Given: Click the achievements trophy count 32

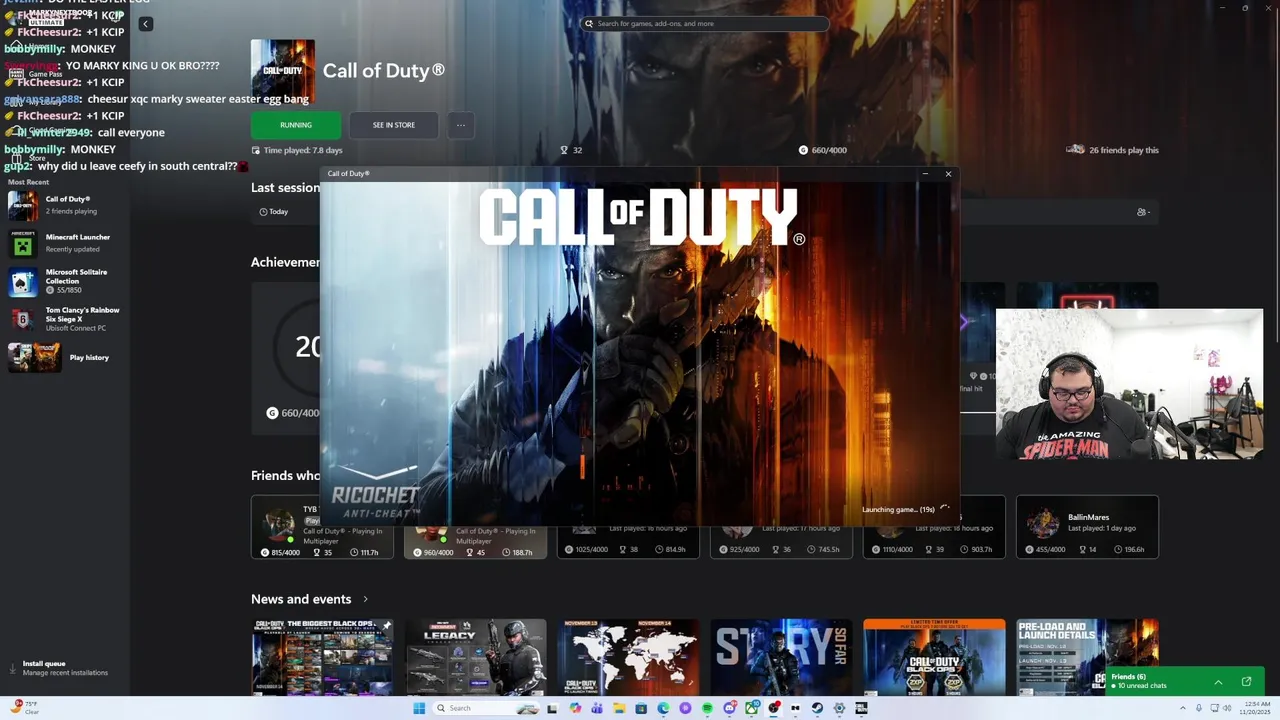Looking at the screenshot, I should (571, 150).
